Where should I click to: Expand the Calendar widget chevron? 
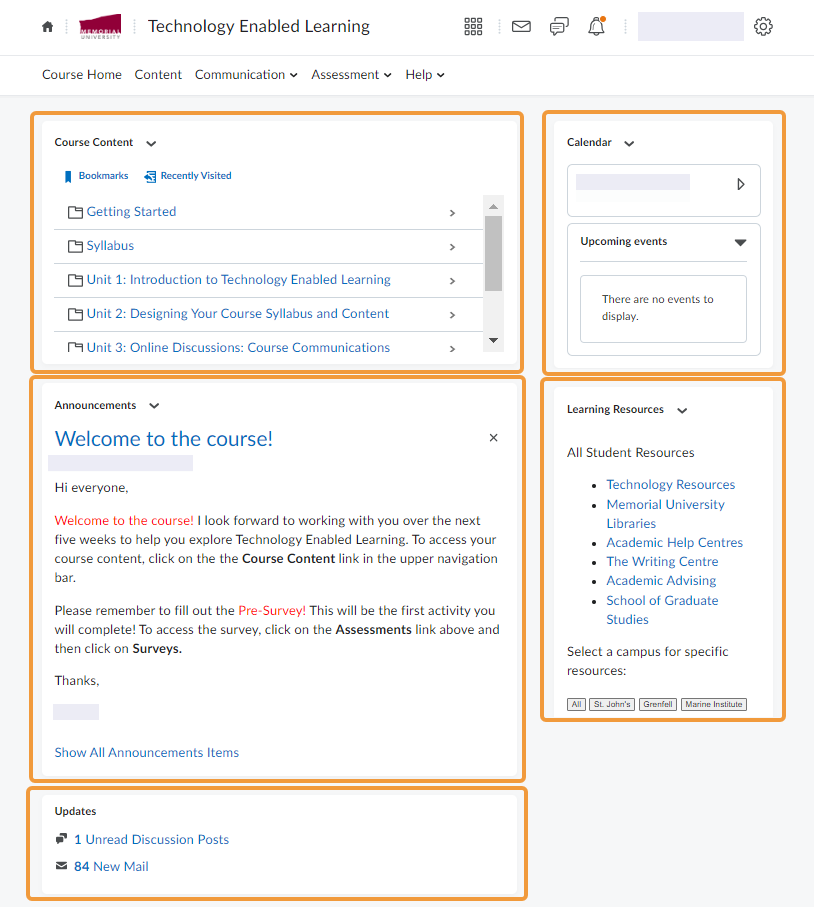click(x=629, y=143)
